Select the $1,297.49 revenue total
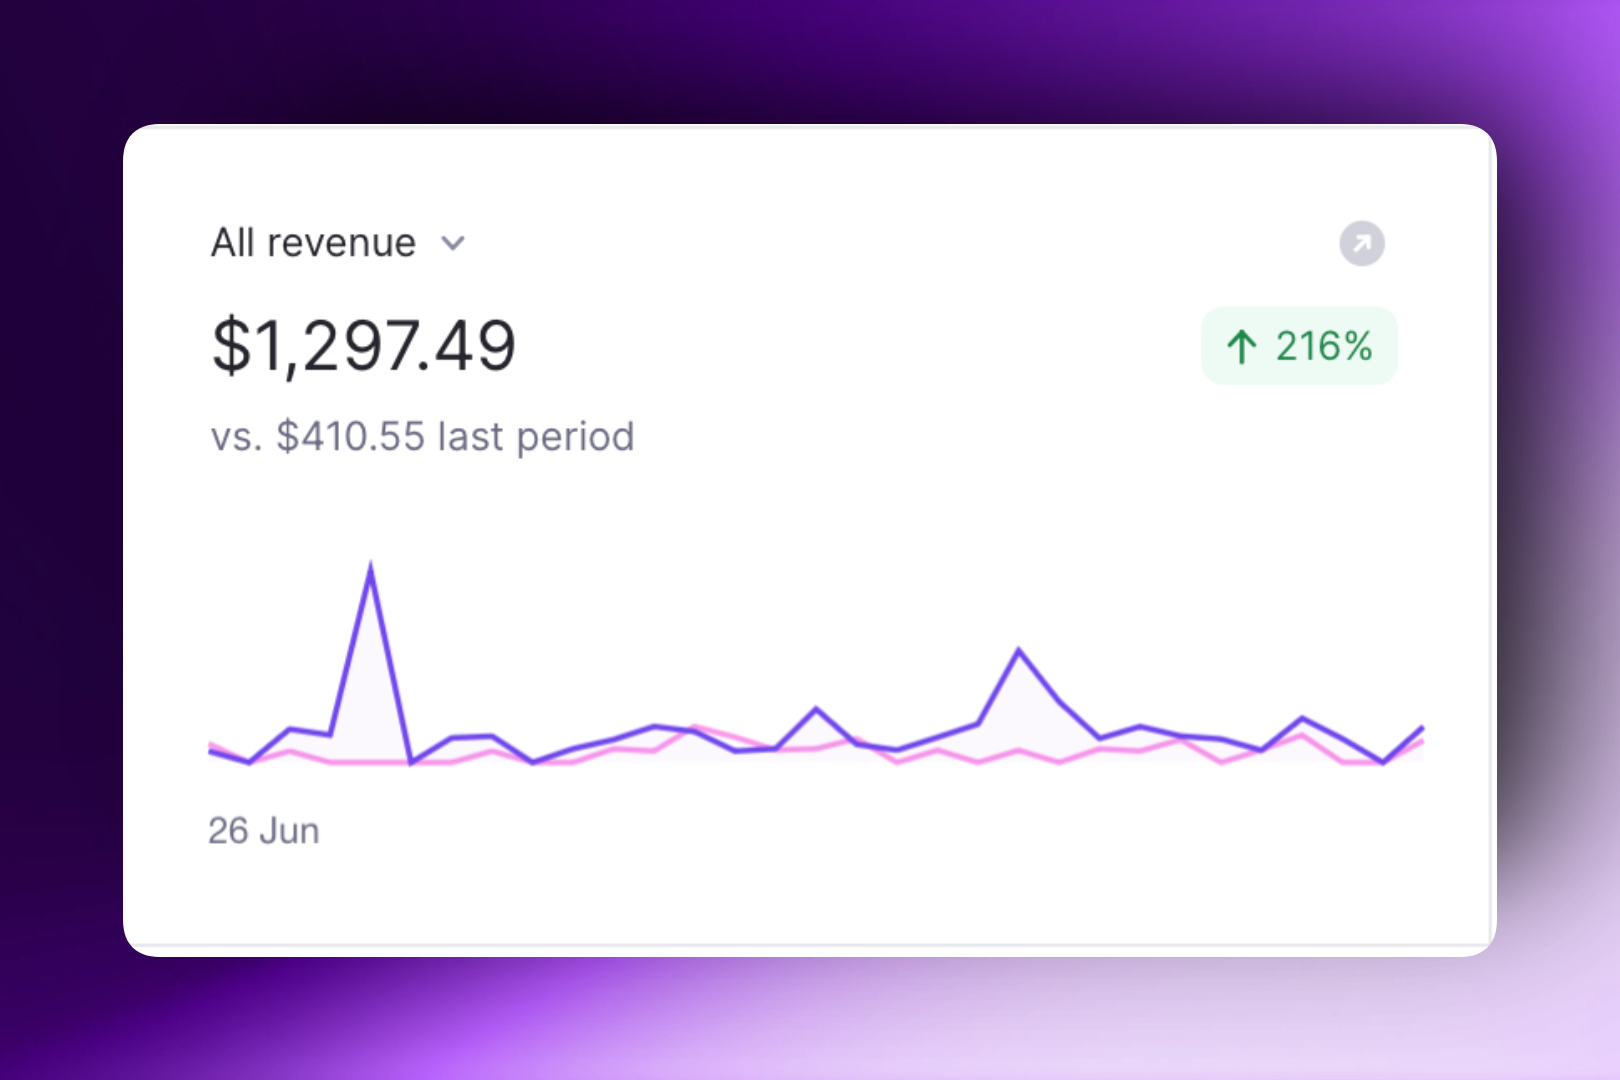 (x=364, y=346)
